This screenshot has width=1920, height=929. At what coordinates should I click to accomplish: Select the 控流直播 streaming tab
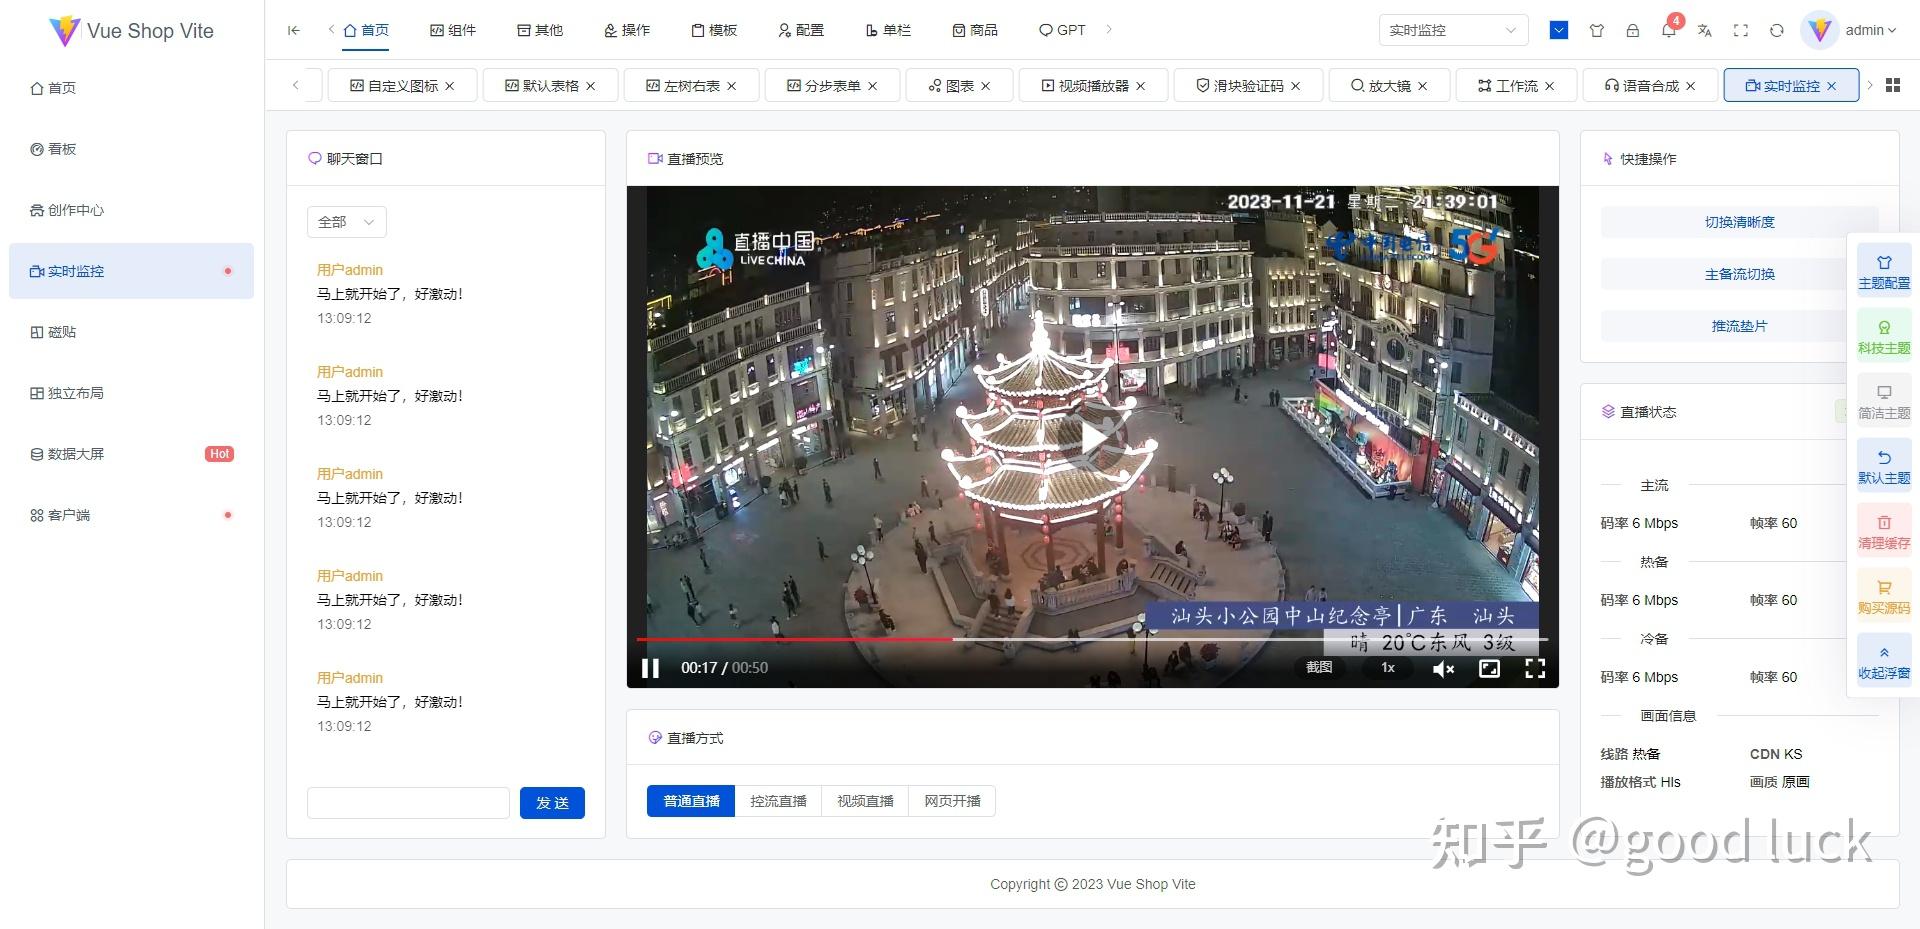coord(779,800)
